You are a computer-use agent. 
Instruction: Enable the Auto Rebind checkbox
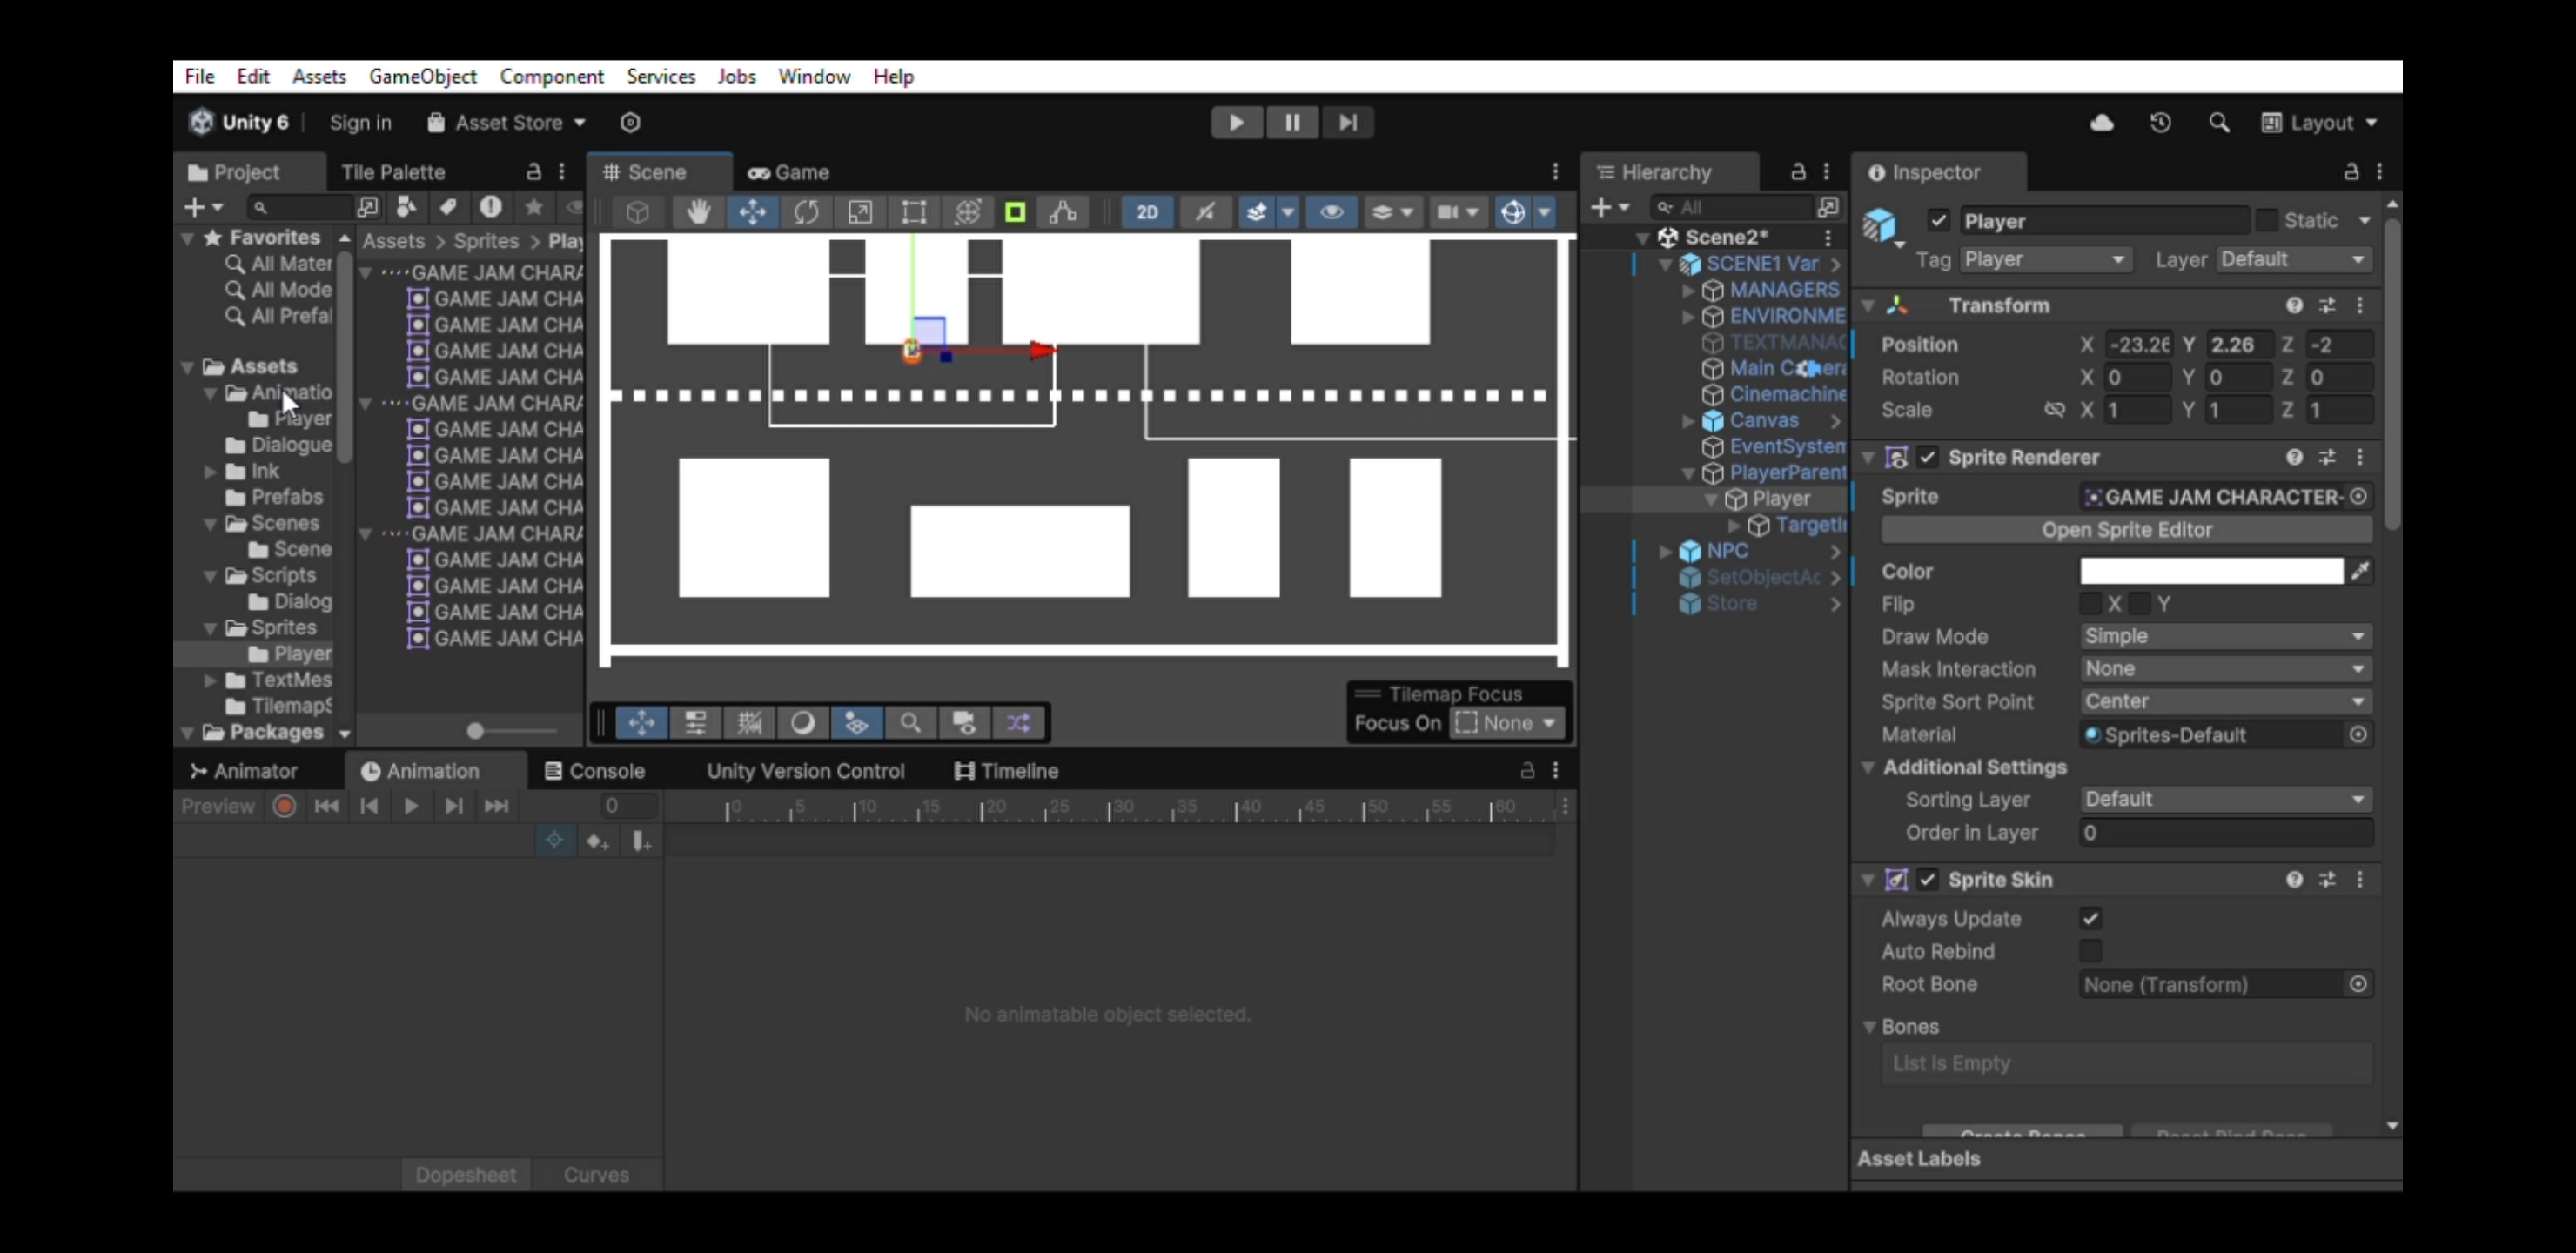(x=2090, y=951)
